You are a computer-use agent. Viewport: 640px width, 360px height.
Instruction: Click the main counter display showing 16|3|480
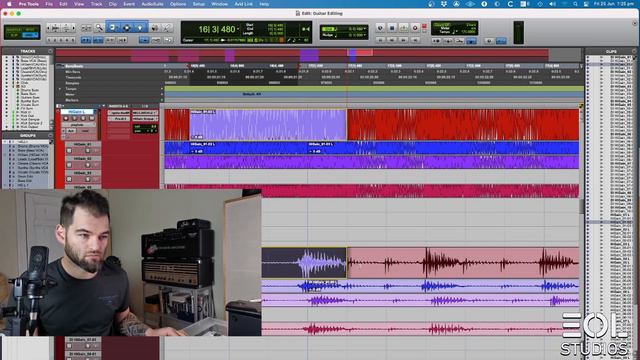216,29
